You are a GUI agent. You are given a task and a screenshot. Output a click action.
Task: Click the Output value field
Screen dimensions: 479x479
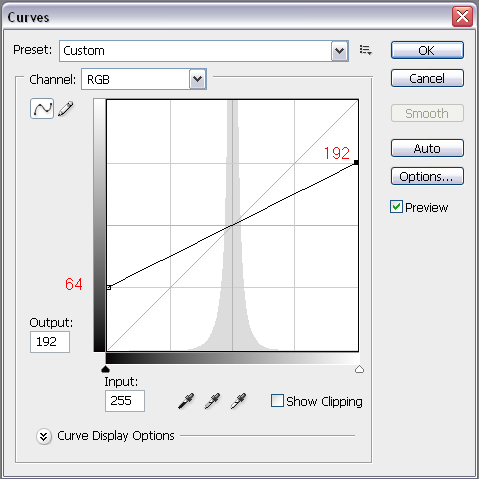point(50,342)
